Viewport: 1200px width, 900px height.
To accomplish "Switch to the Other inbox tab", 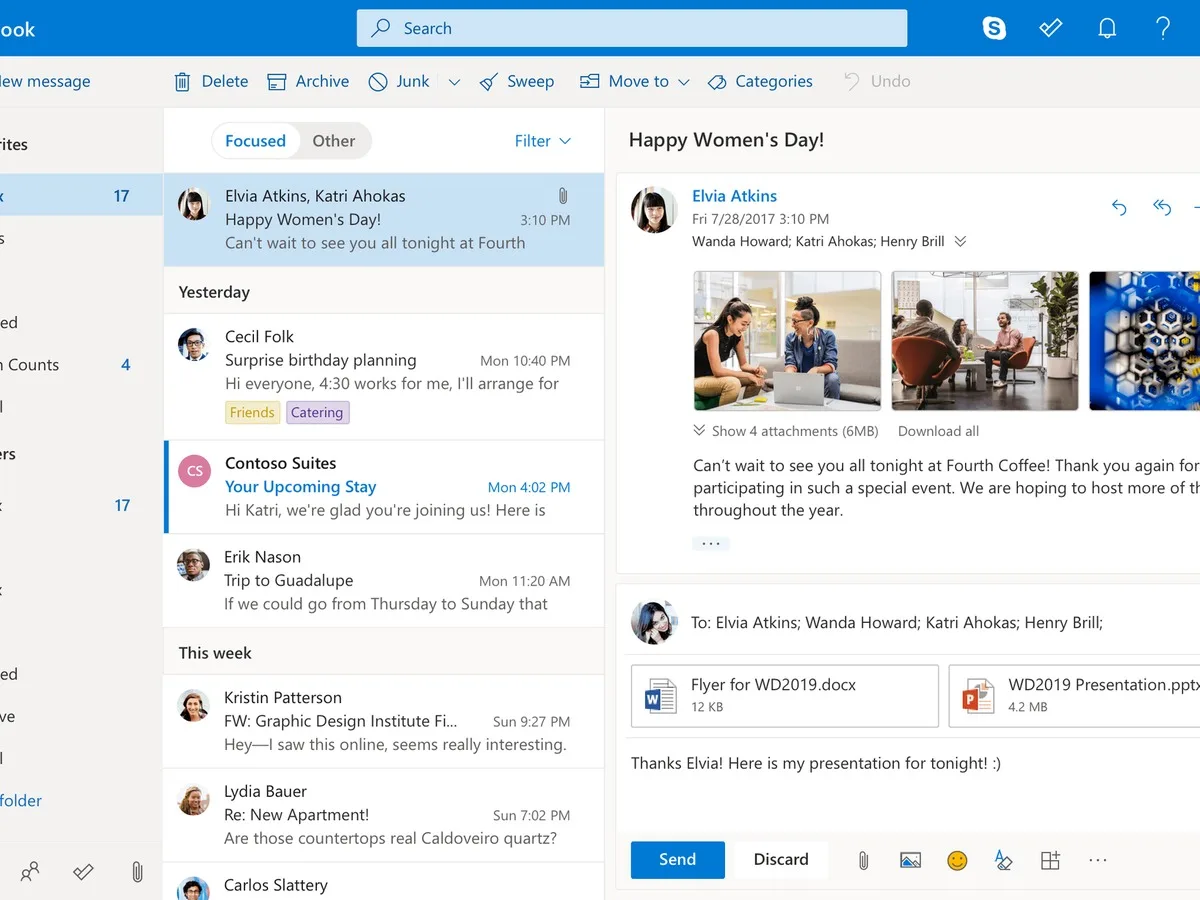I will (x=333, y=141).
